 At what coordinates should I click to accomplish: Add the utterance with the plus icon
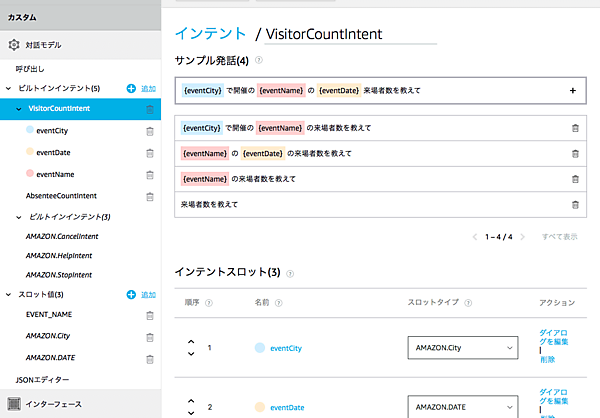(x=573, y=90)
